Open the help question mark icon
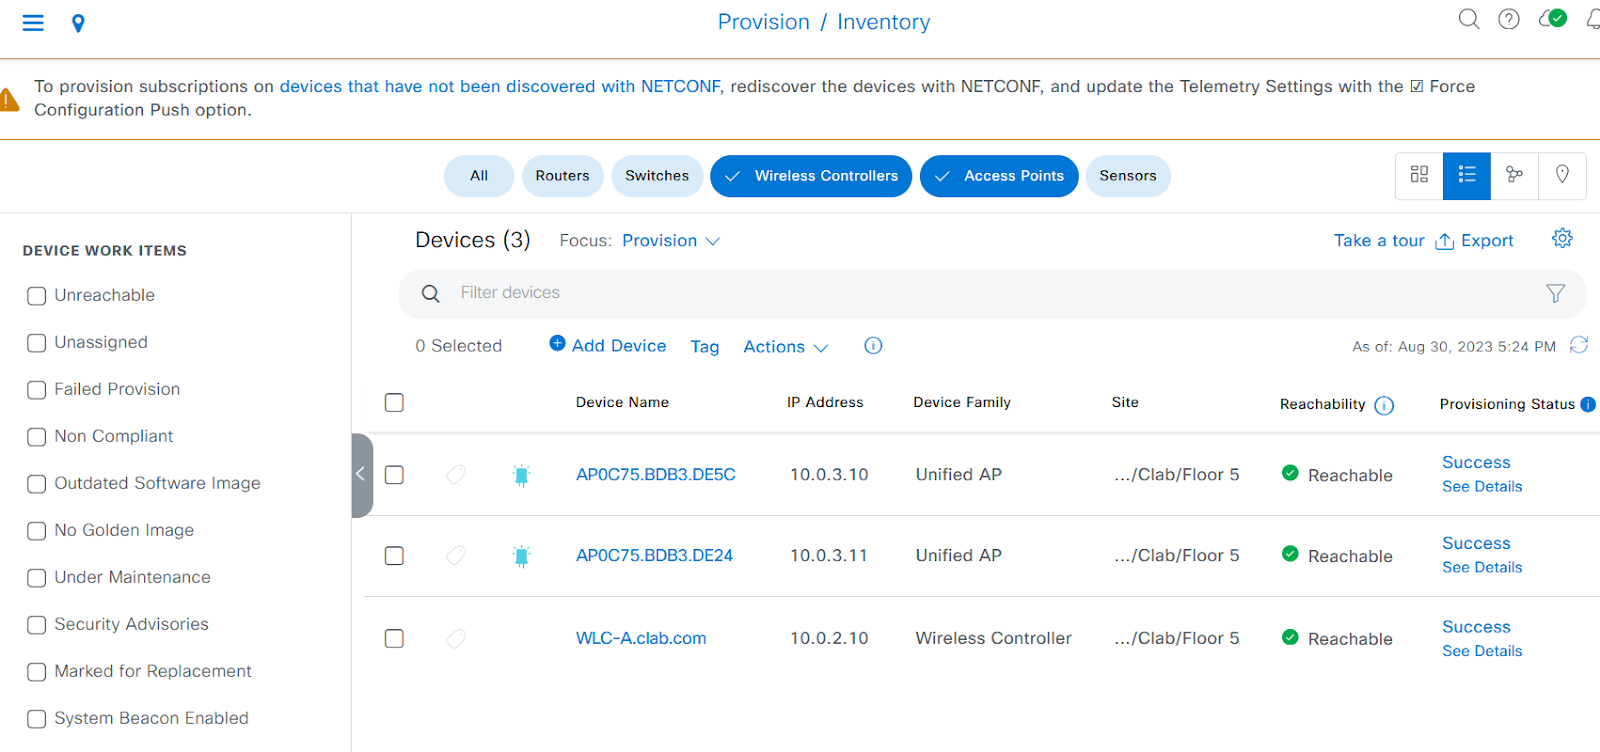This screenshot has height=752, width=1600. point(1509,19)
